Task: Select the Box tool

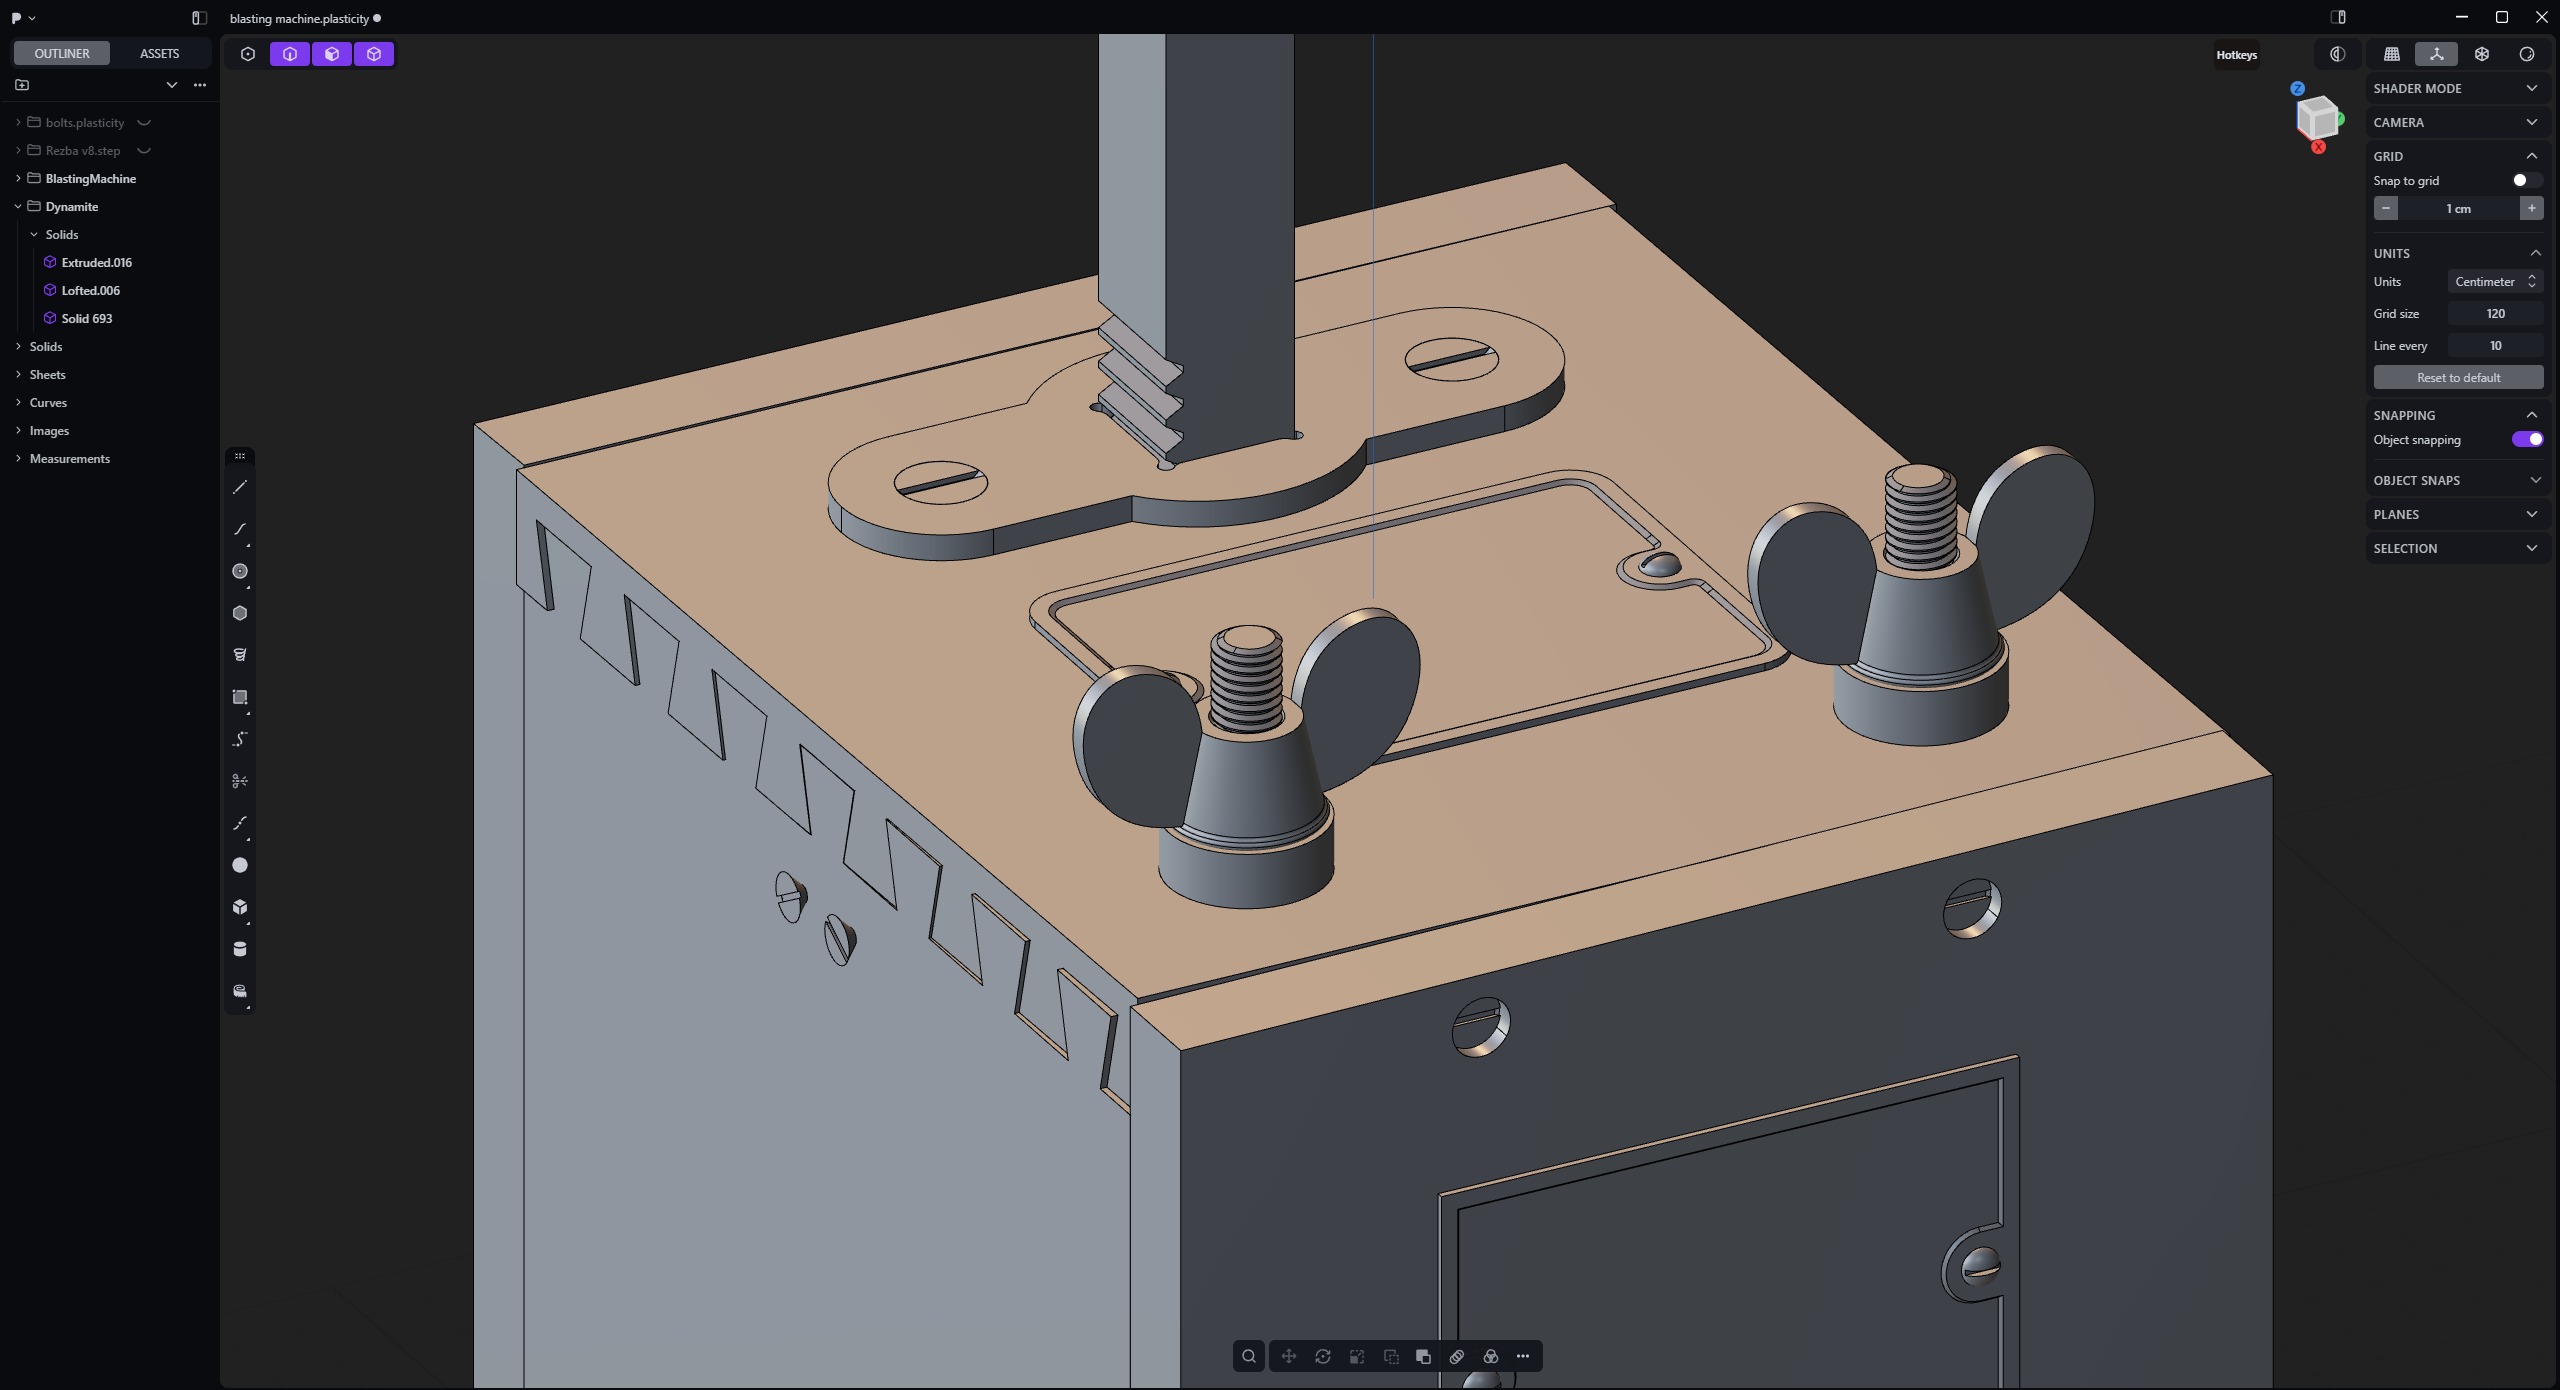Action: [x=240, y=907]
